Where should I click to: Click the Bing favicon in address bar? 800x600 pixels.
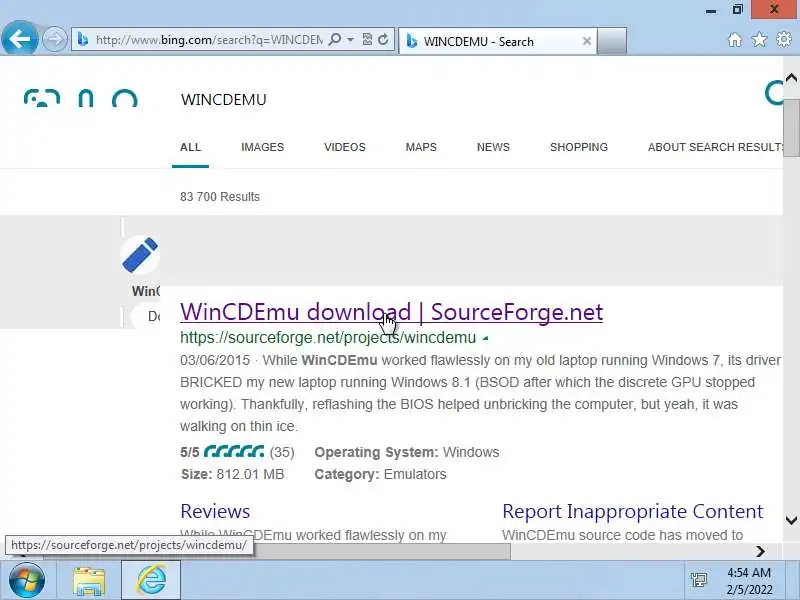click(x=83, y=39)
